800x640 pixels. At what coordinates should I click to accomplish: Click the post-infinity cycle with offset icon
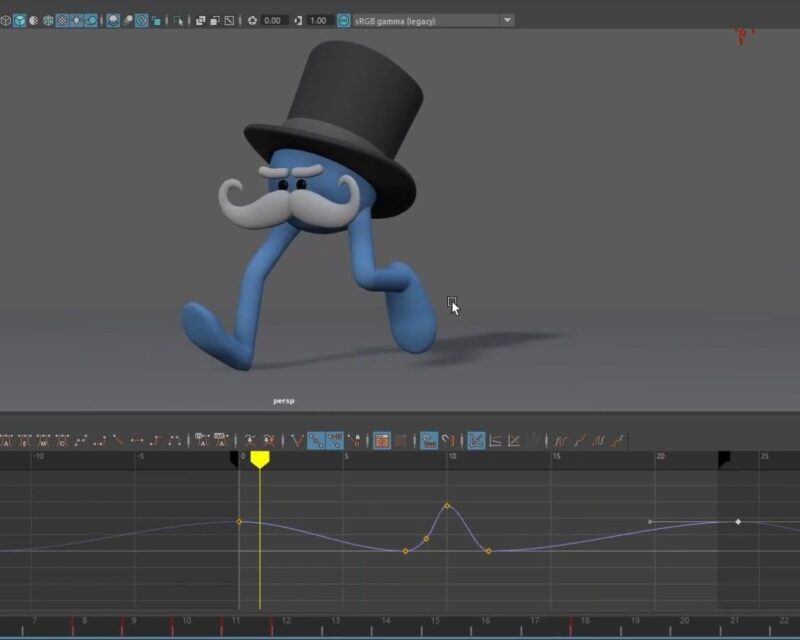(619, 440)
